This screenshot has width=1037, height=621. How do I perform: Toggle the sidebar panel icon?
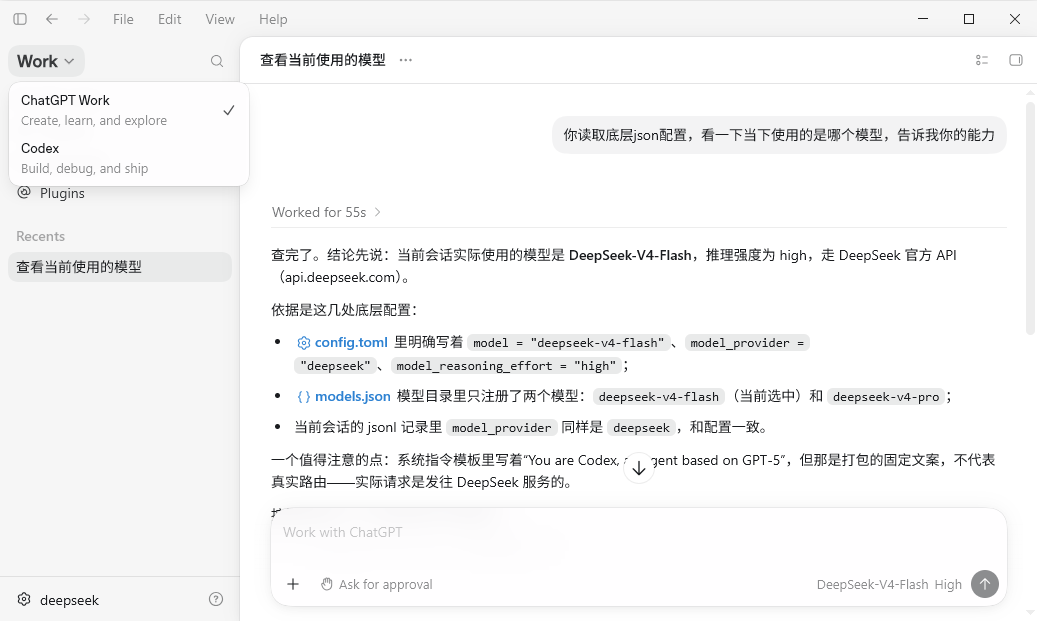pos(20,19)
